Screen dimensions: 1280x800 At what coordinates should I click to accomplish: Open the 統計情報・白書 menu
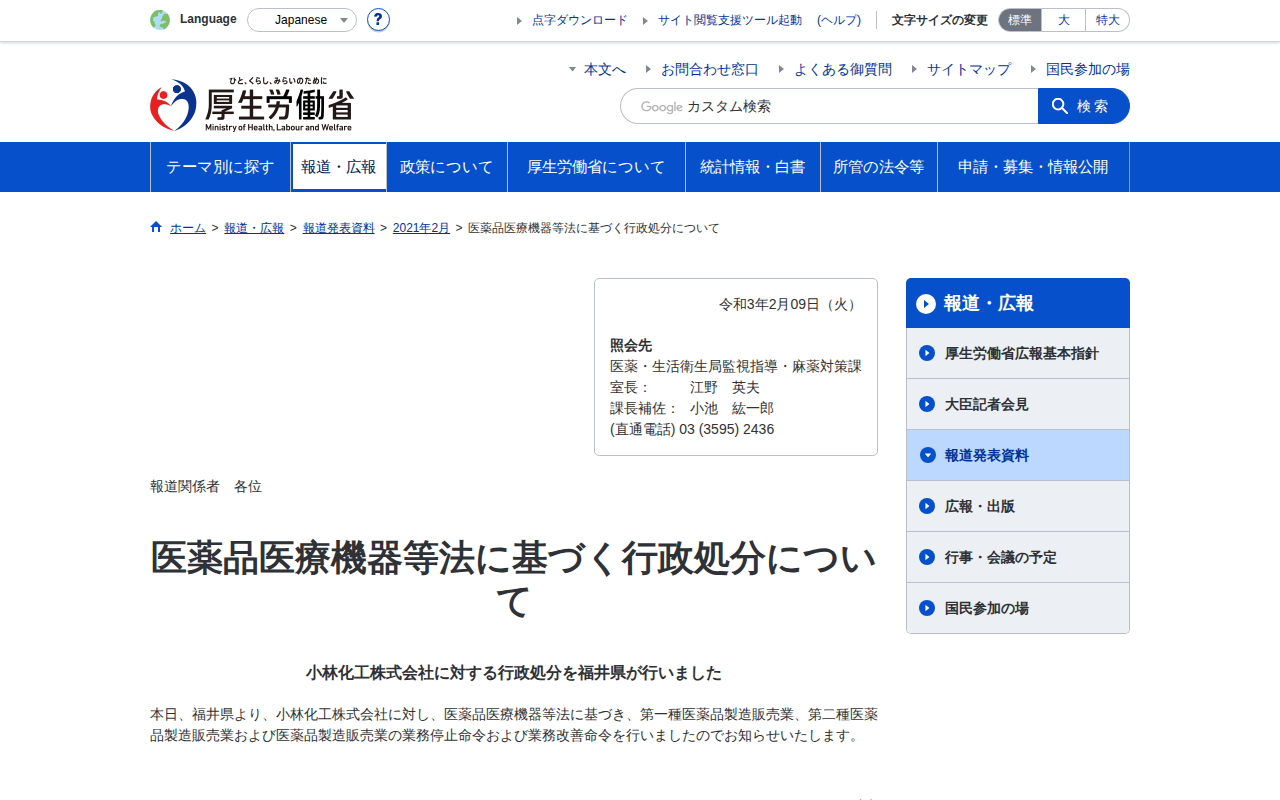[753, 167]
